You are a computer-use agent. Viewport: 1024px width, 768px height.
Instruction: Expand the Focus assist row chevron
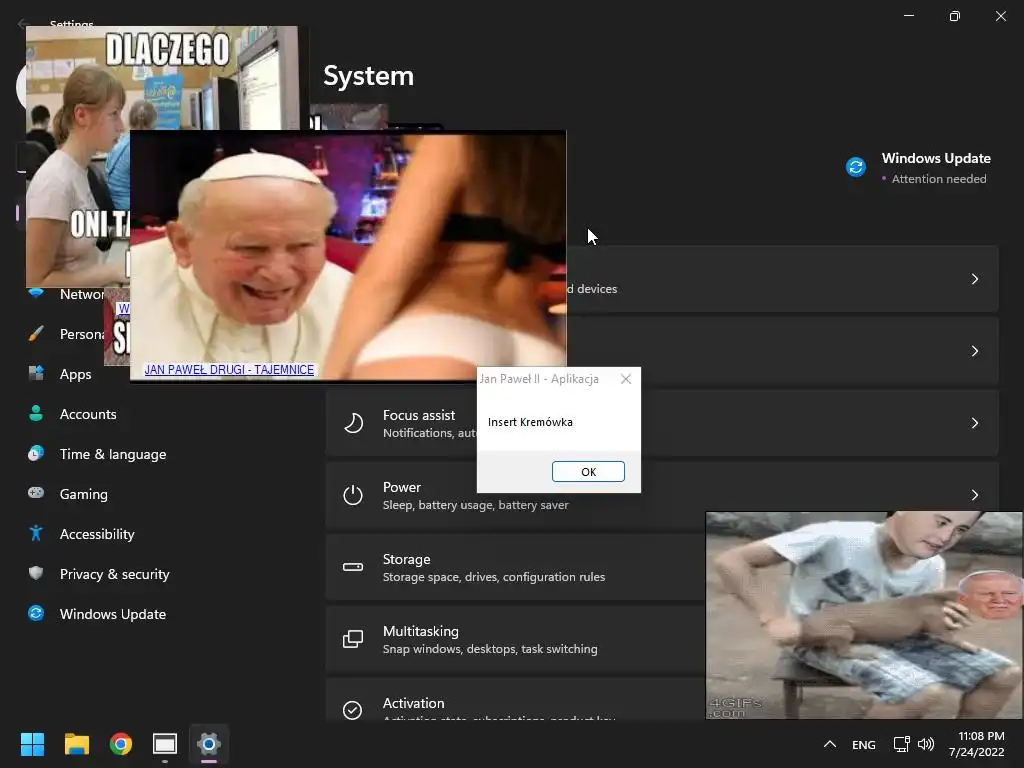[x=974, y=423]
